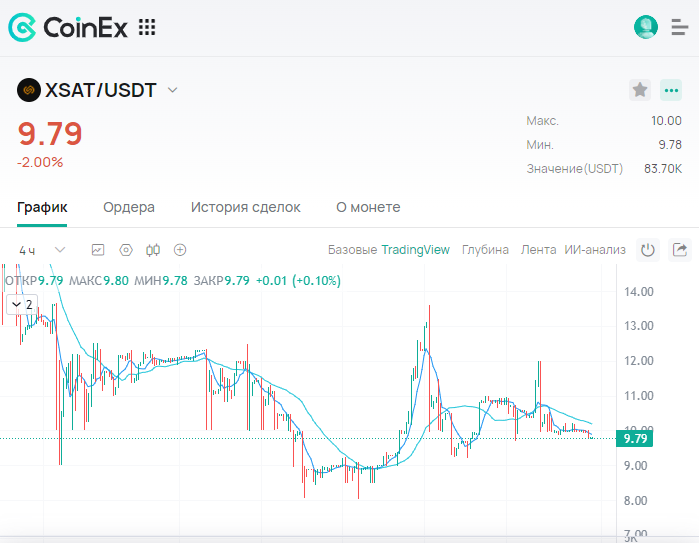Click the current price 9.79 label on axis
The width and height of the screenshot is (699, 546).
pyautogui.click(x=634, y=439)
